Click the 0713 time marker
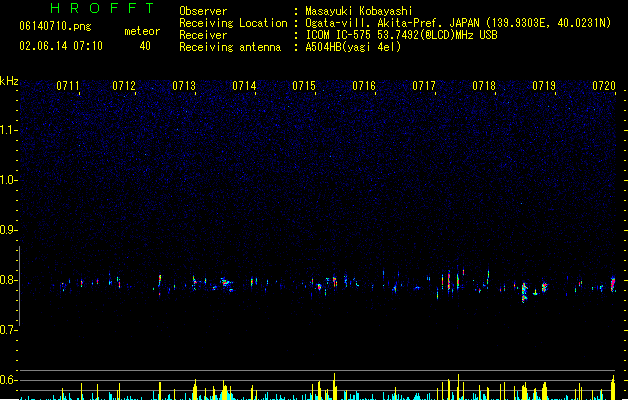Screen dimensions: 629x400 pos(184,86)
